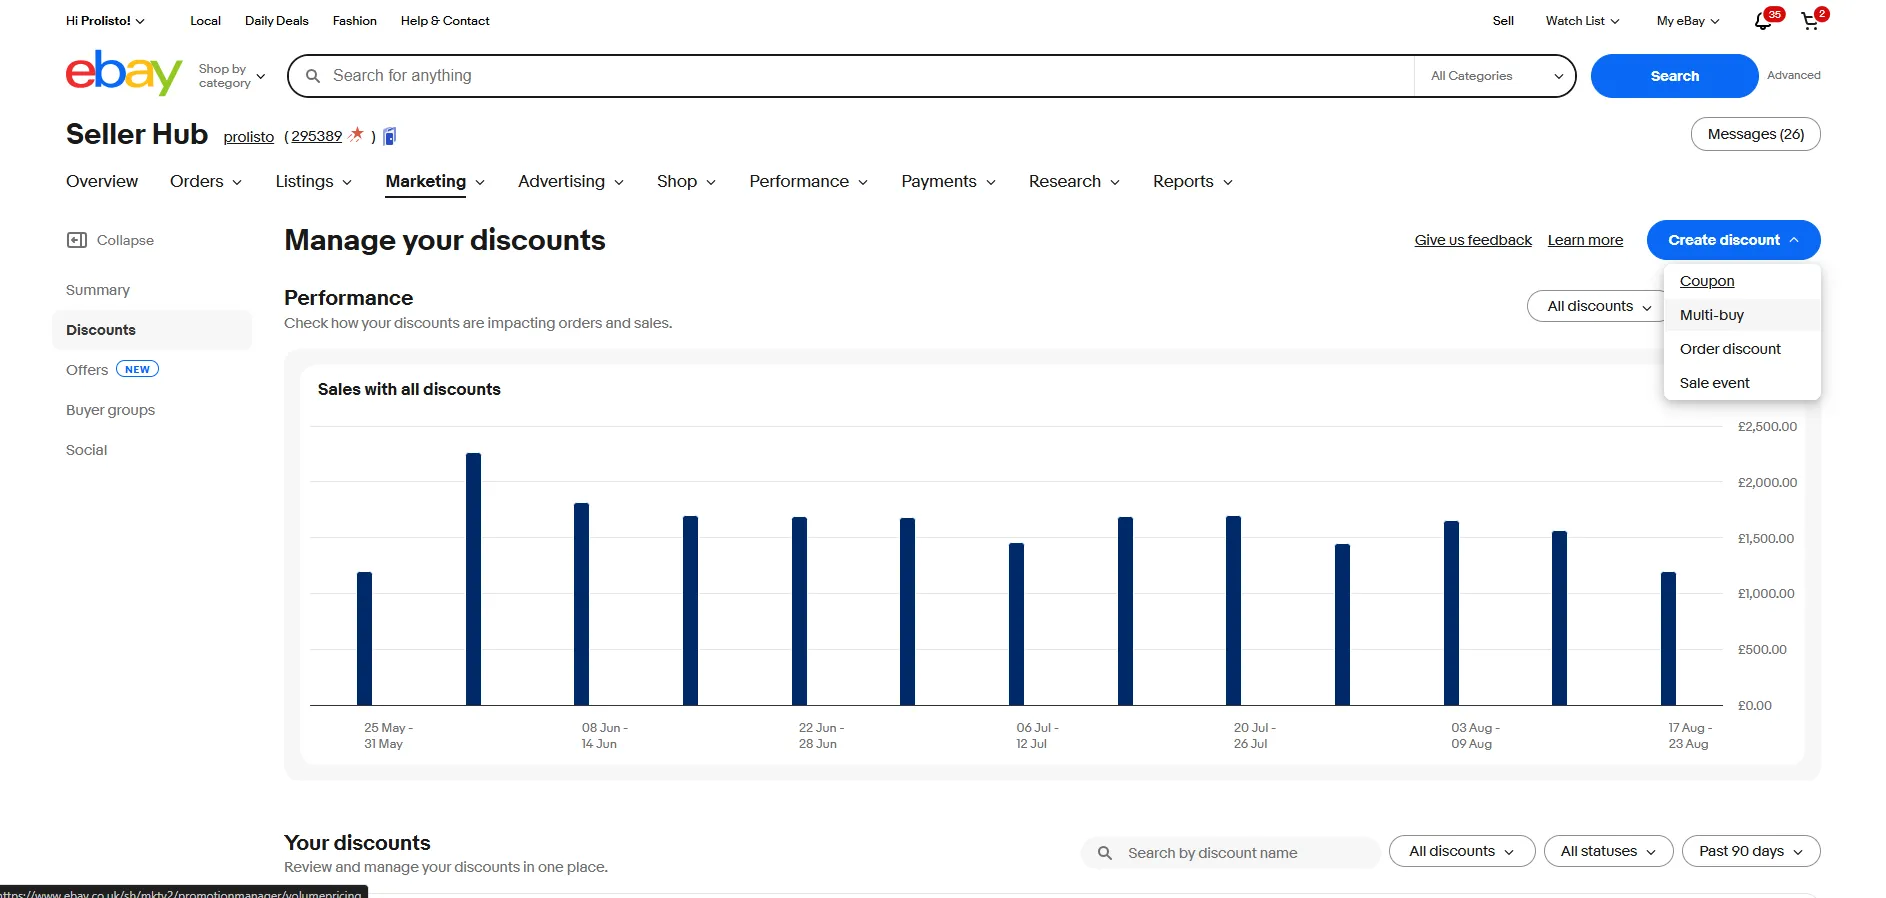Open the Research tab menu
This screenshot has width=1886, height=898.
(1074, 181)
